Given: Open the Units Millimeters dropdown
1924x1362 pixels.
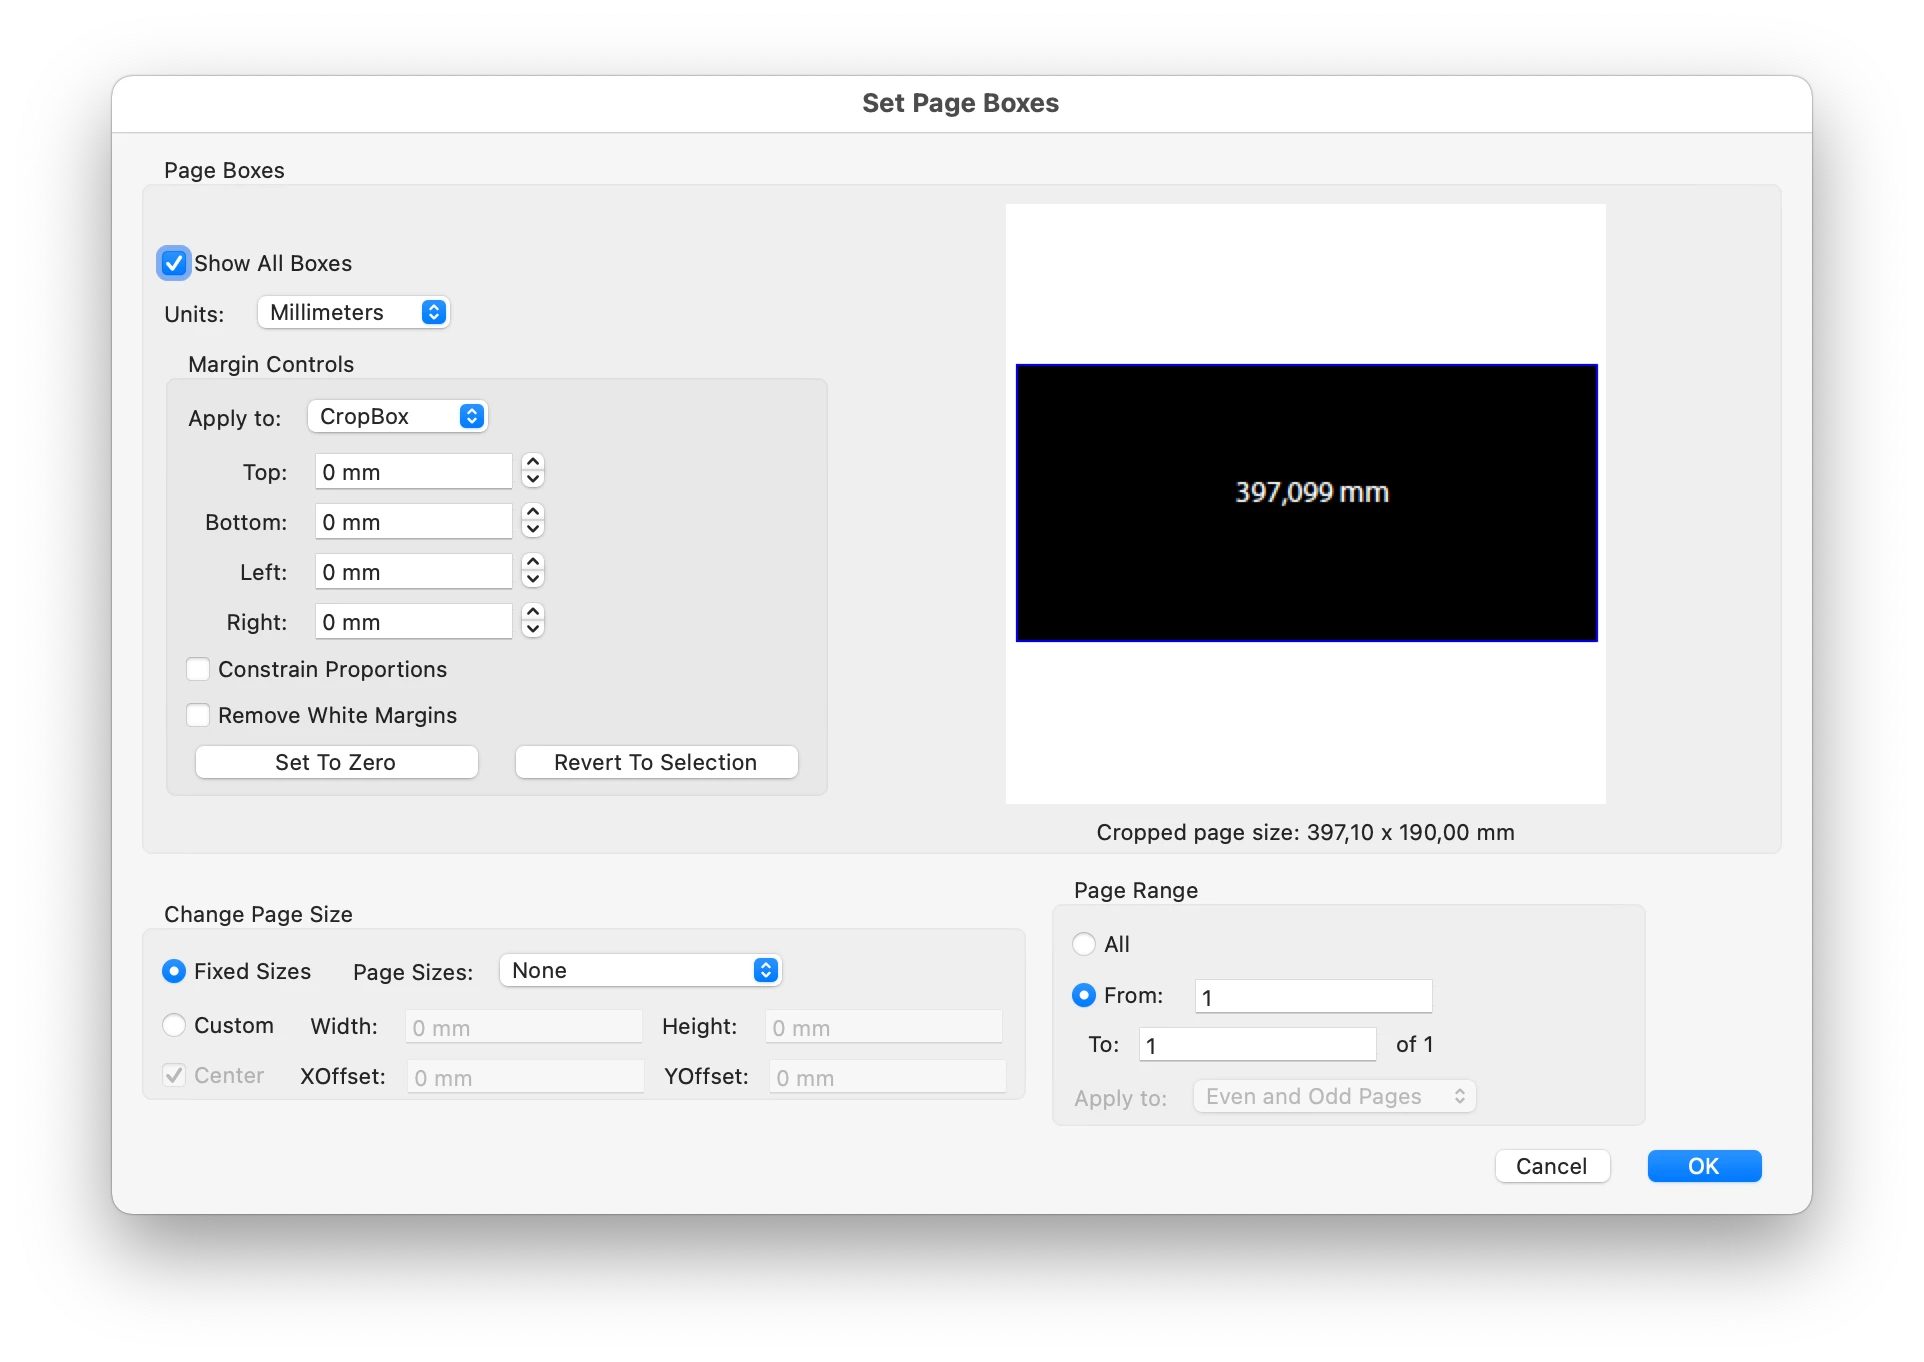Looking at the screenshot, I should (x=353, y=312).
